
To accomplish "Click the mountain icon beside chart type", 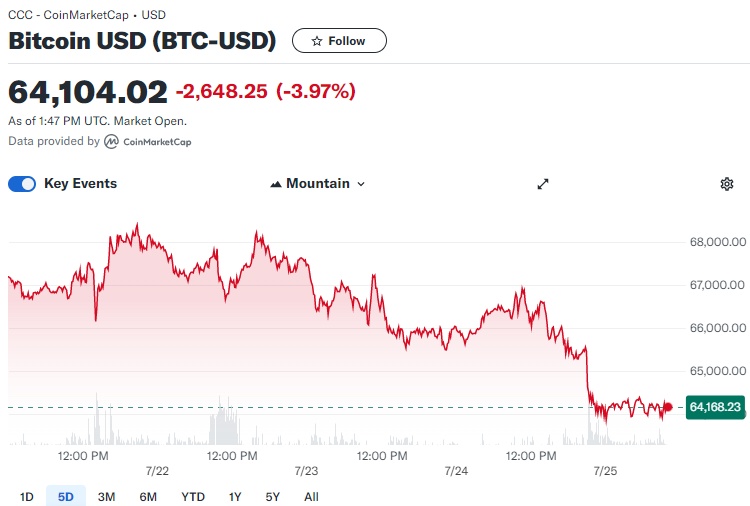I will [x=276, y=184].
